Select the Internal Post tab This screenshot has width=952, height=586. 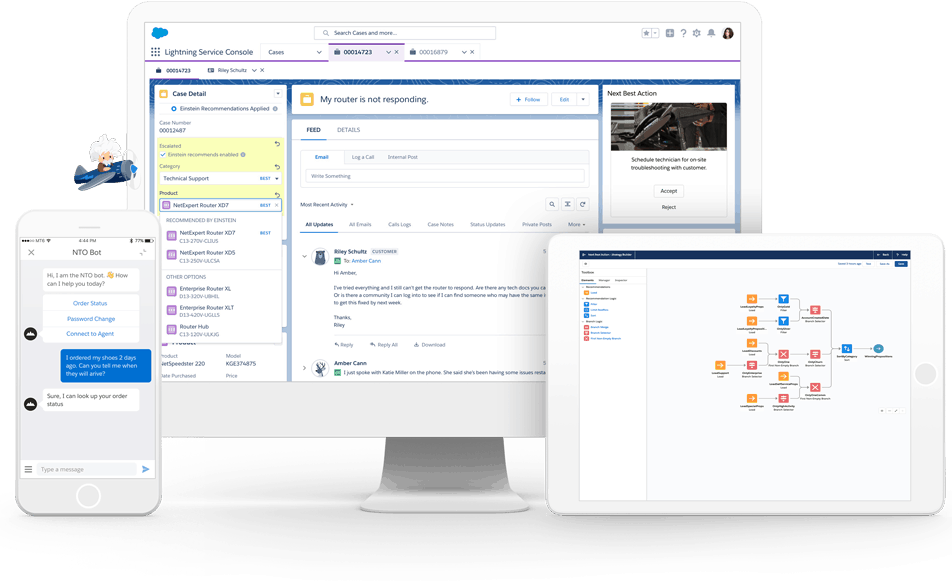403,157
